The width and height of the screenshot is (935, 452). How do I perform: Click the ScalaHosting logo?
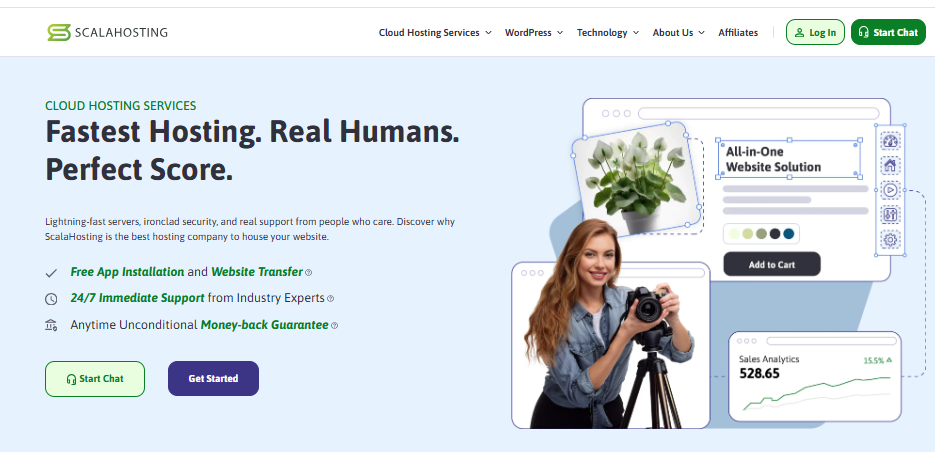(107, 32)
